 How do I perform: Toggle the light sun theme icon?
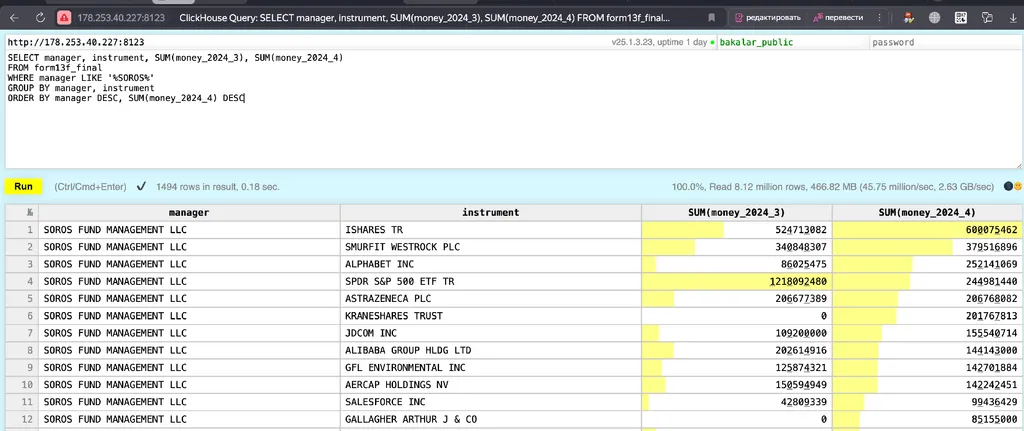click(x=1018, y=186)
